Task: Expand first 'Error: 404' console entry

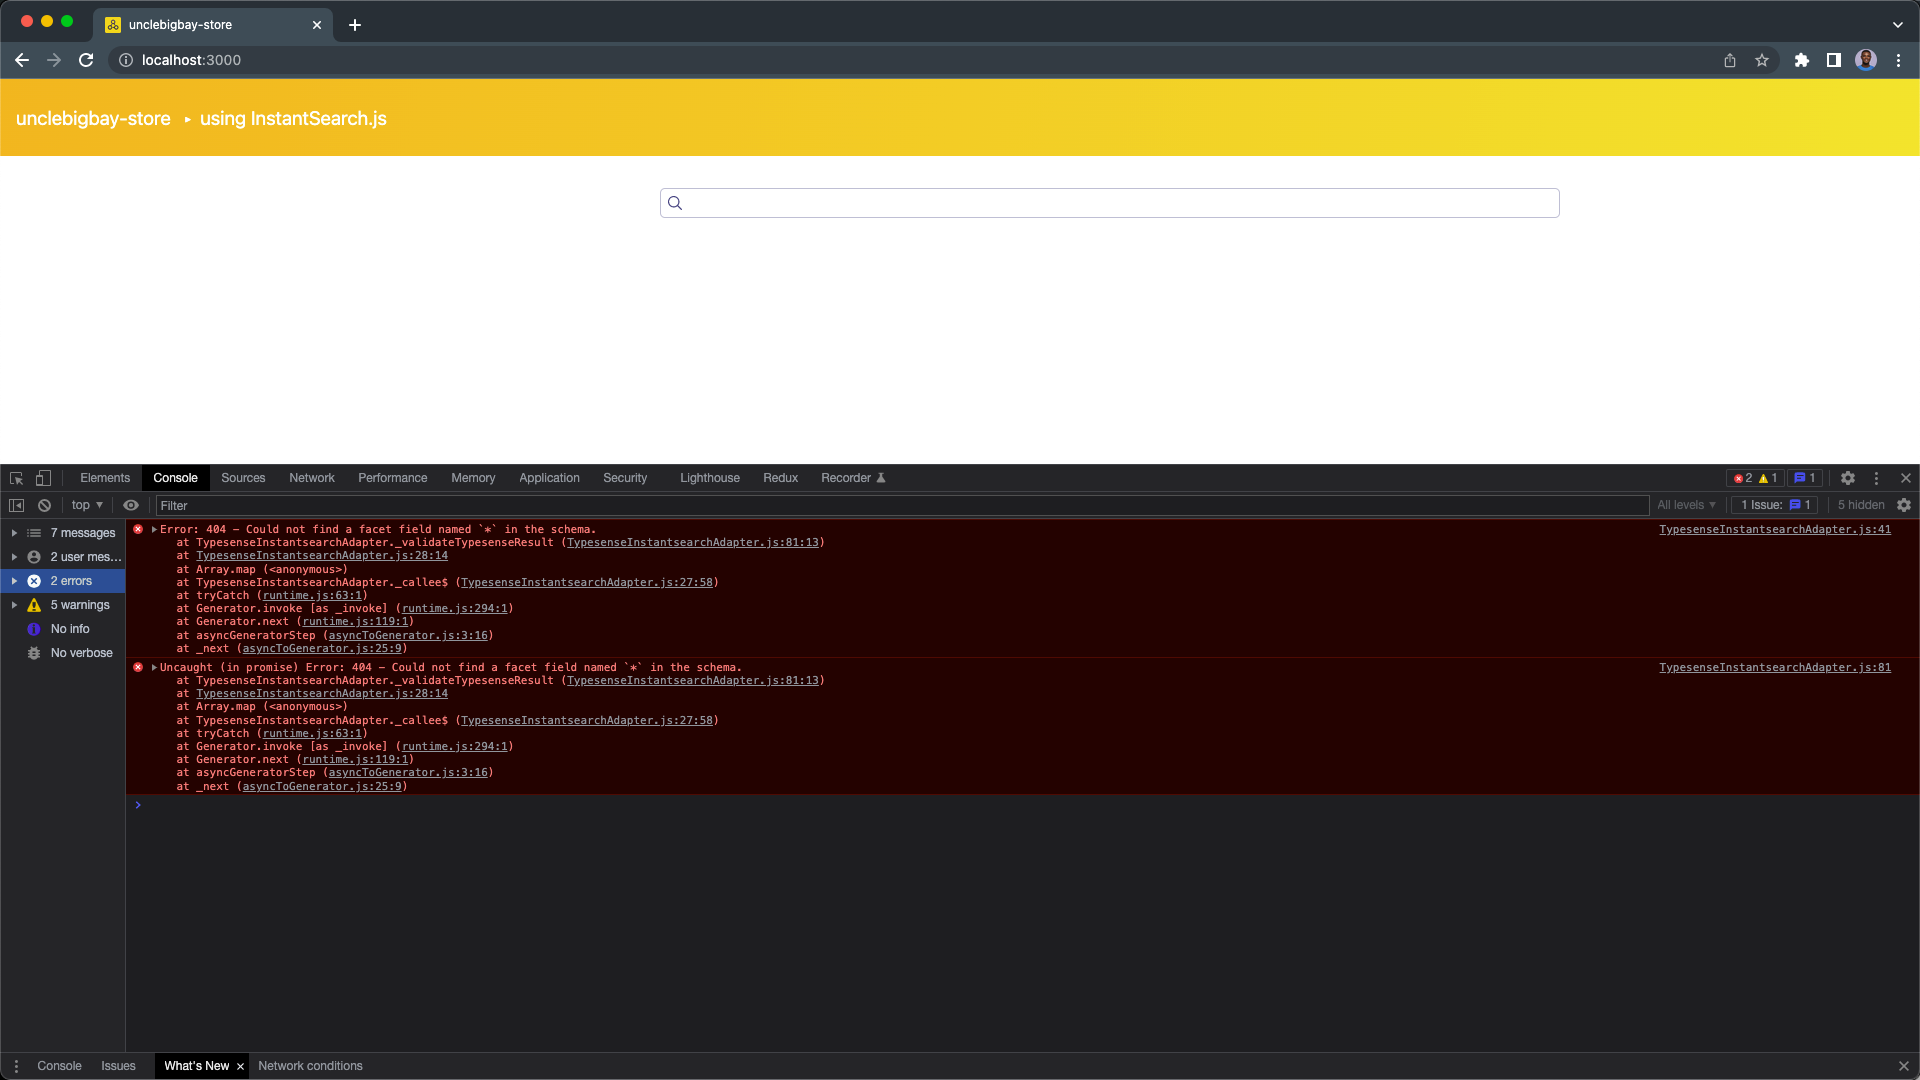Action: pyautogui.click(x=154, y=530)
